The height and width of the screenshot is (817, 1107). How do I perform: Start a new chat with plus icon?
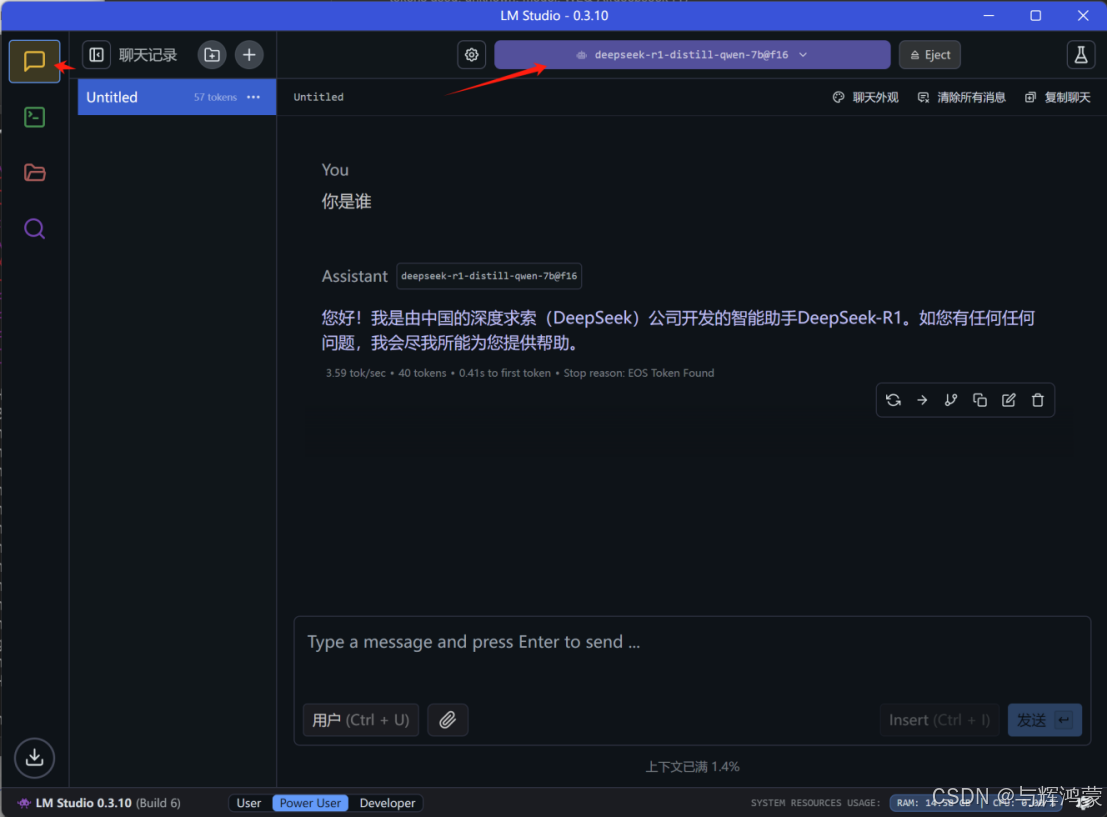coord(249,55)
